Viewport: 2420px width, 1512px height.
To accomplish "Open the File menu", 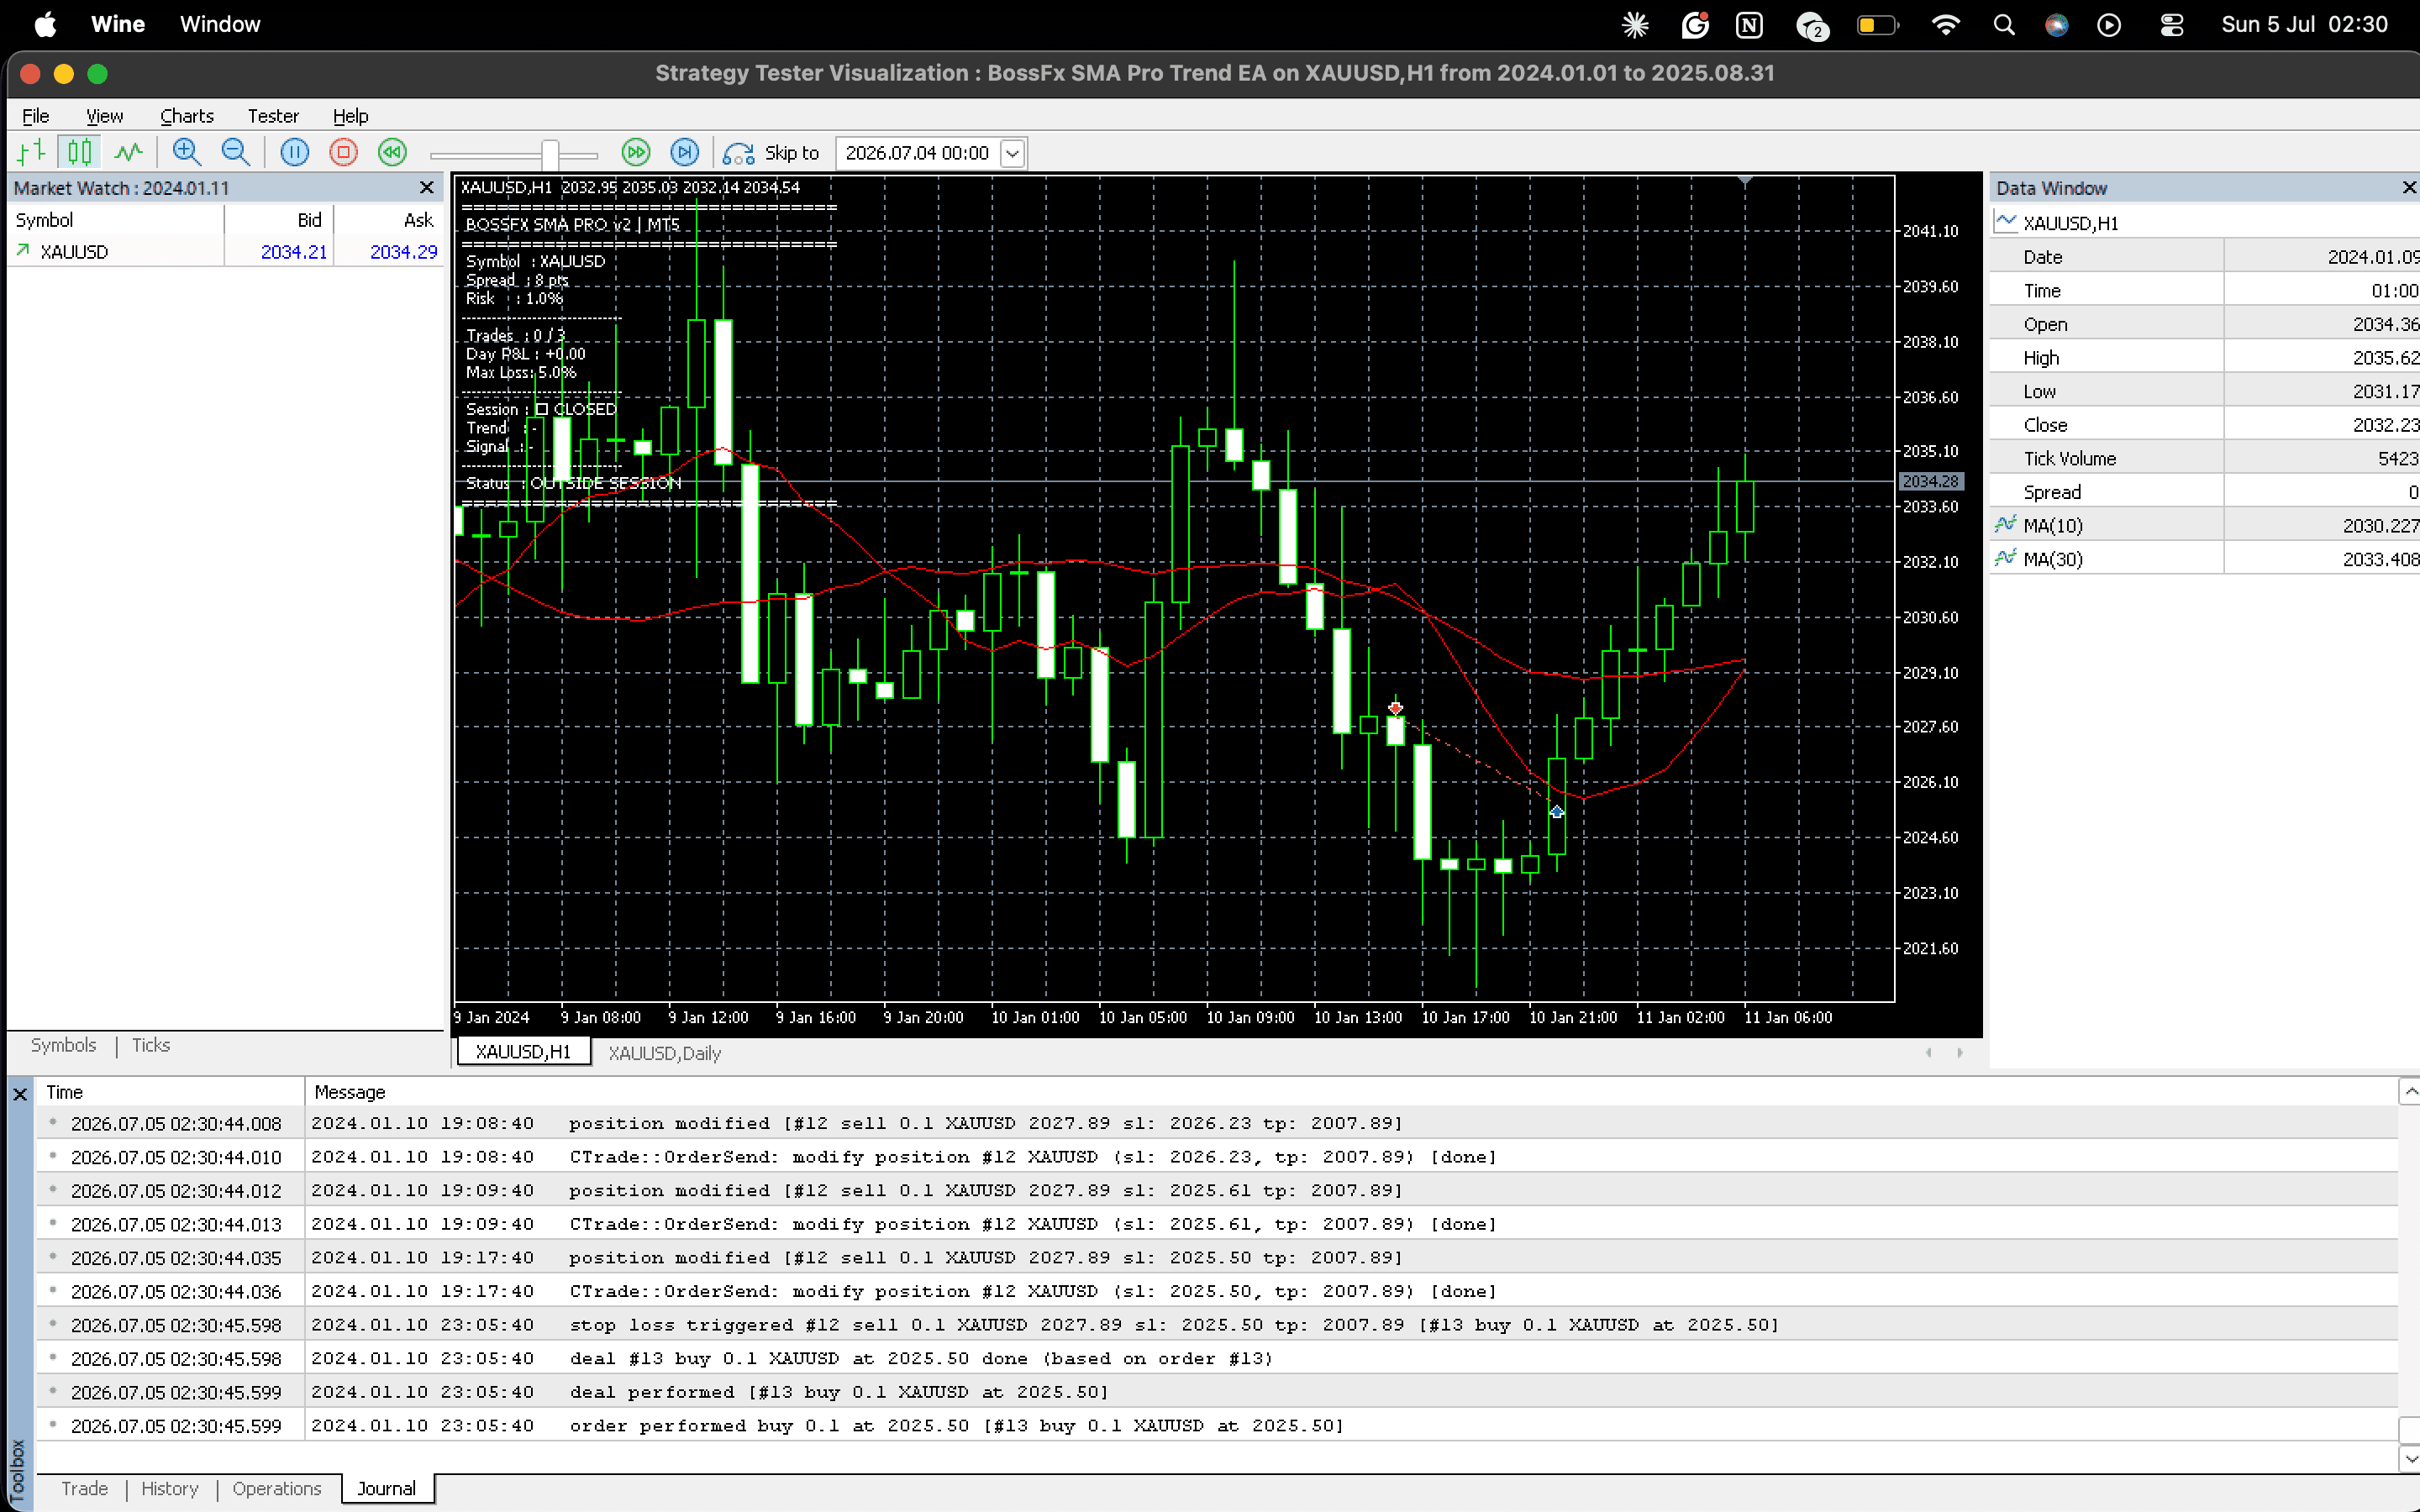I will click(x=35, y=115).
